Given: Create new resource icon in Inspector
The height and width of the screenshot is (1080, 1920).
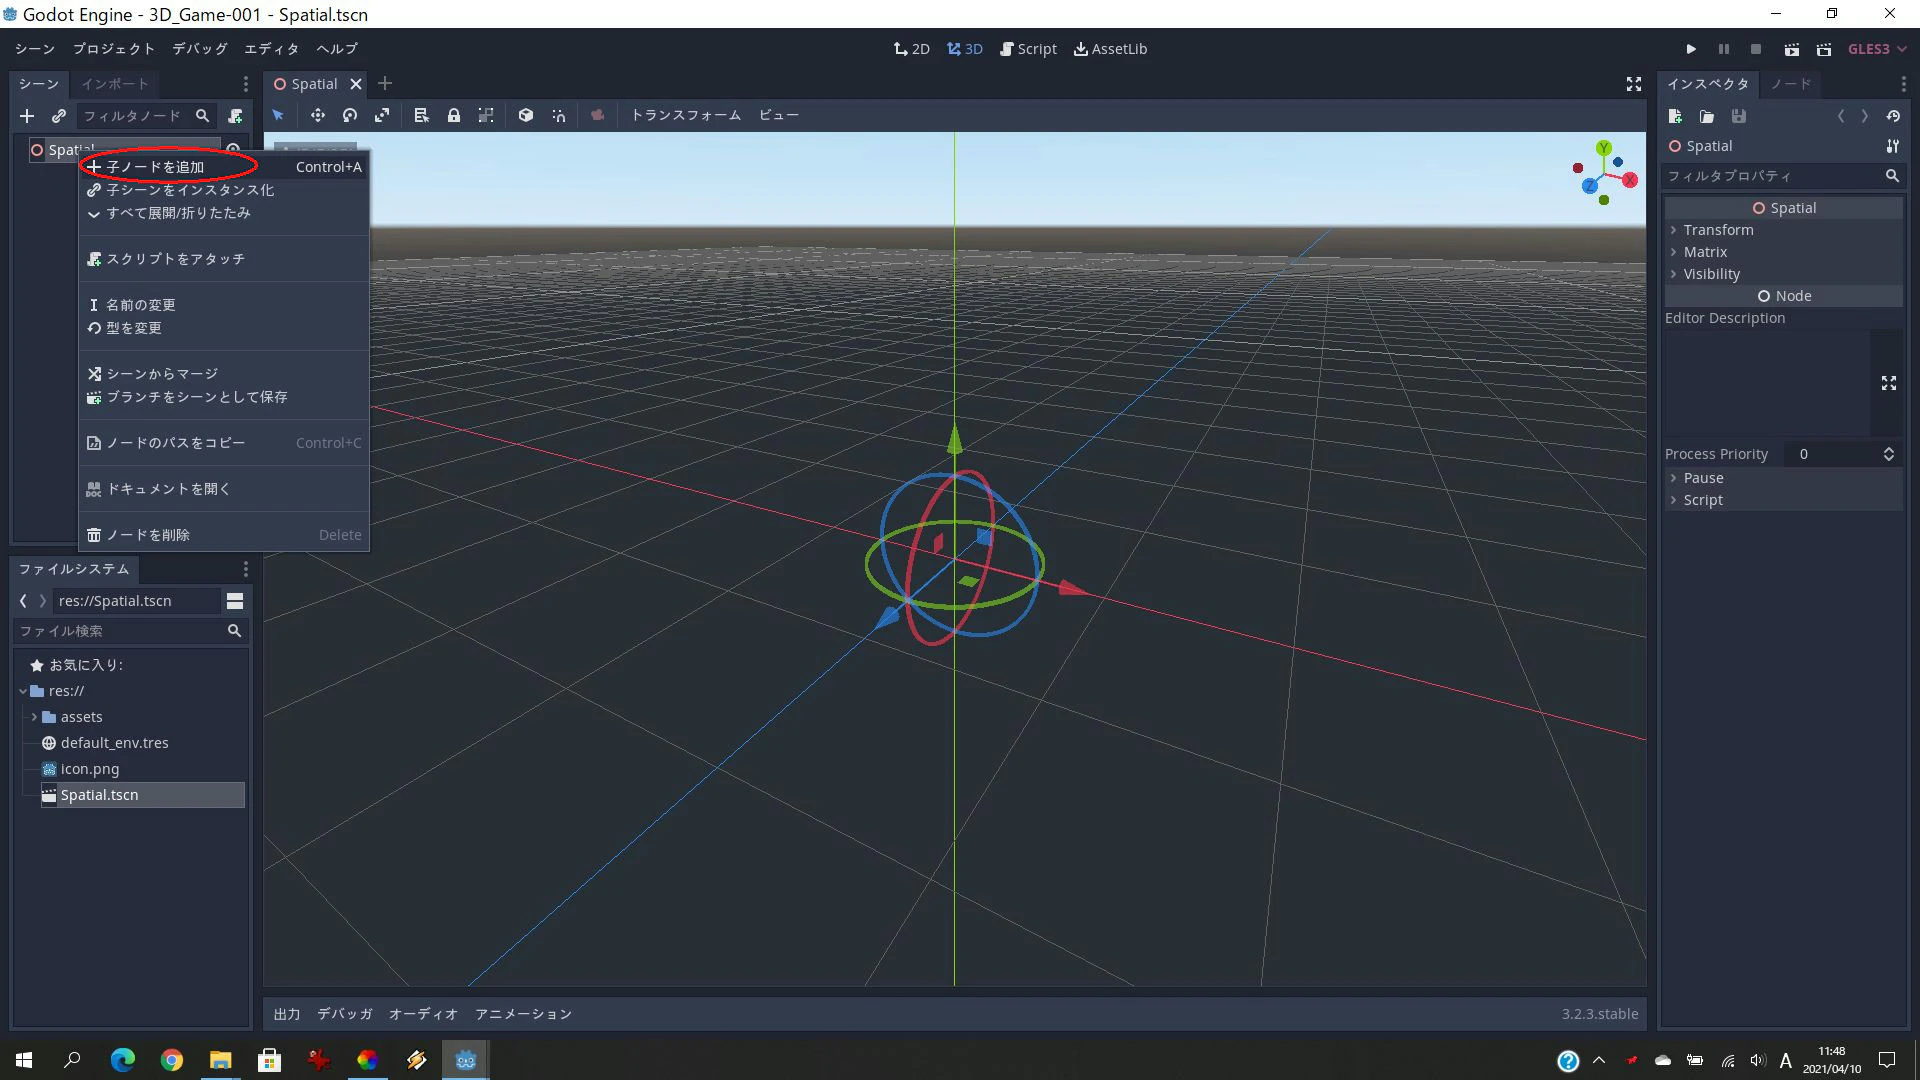Looking at the screenshot, I should pos(1675,116).
